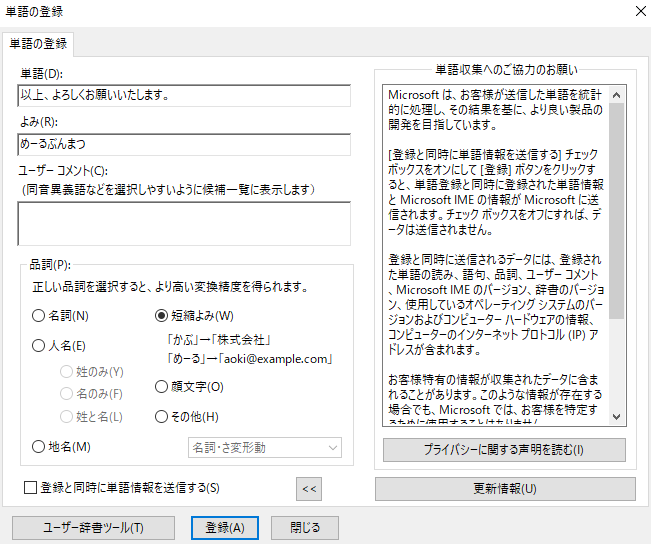Close the 単語の登録 dialog window
Screen dimensions: 651x544
641,11
